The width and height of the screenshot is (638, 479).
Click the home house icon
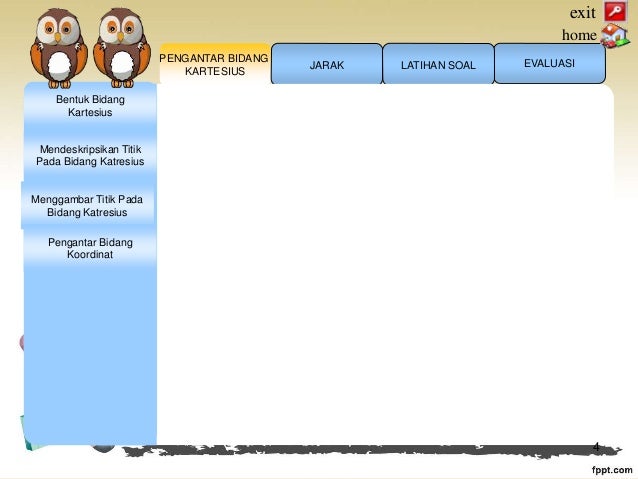pyautogui.click(x=615, y=36)
